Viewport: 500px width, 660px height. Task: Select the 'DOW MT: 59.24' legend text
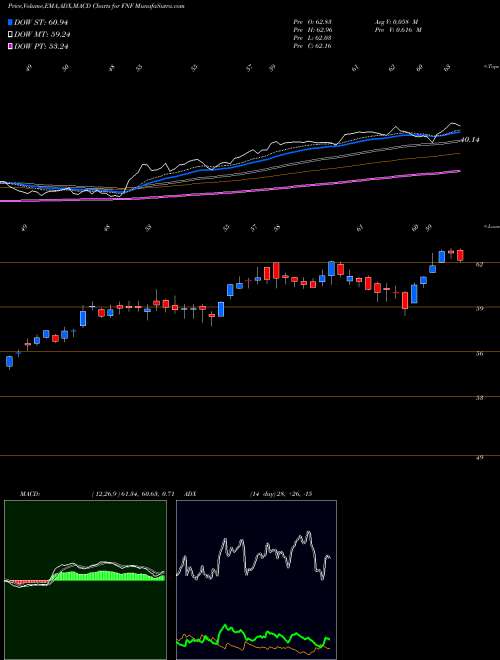point(42,35)
